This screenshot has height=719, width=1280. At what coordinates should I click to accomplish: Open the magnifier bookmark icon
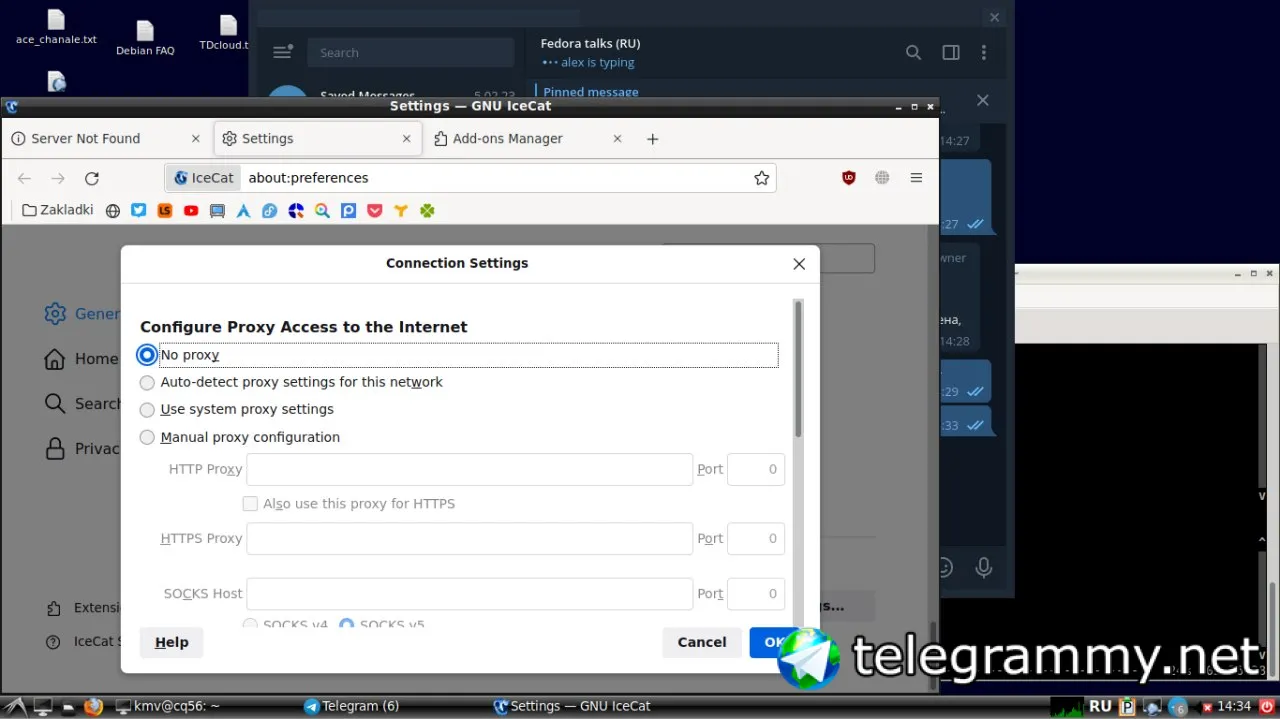point(322,210)
